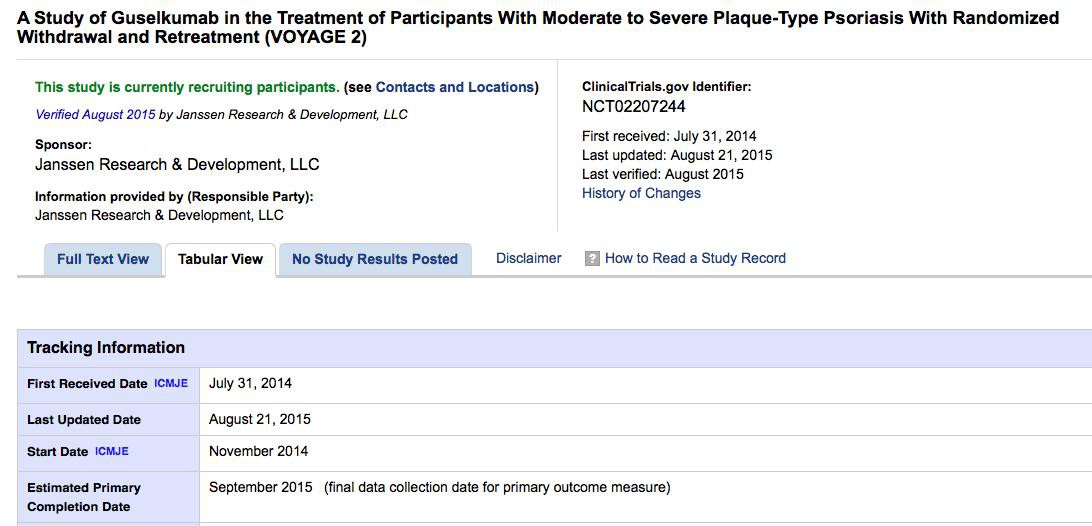View the History of Changes
Image resolution: width=1092 pixels, height=526 pixels.
[x=641, y=193]
